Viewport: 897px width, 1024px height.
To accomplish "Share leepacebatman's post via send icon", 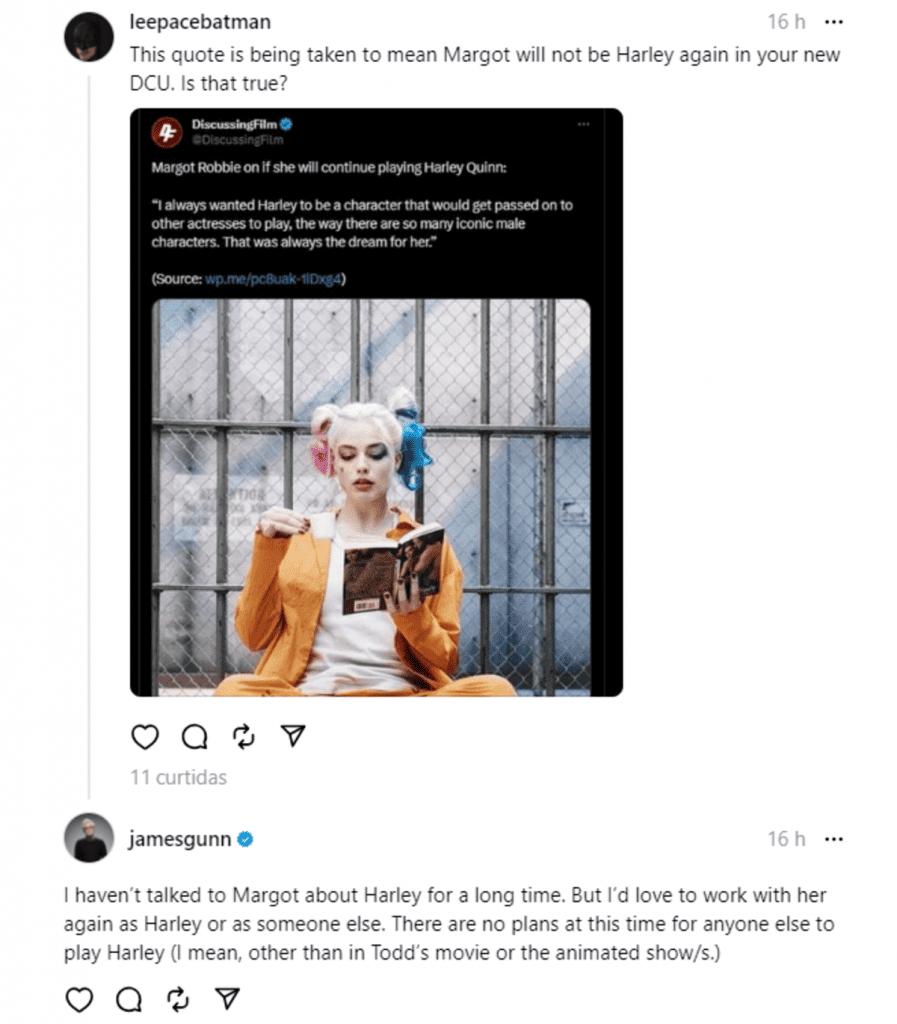I will (293, 735).
